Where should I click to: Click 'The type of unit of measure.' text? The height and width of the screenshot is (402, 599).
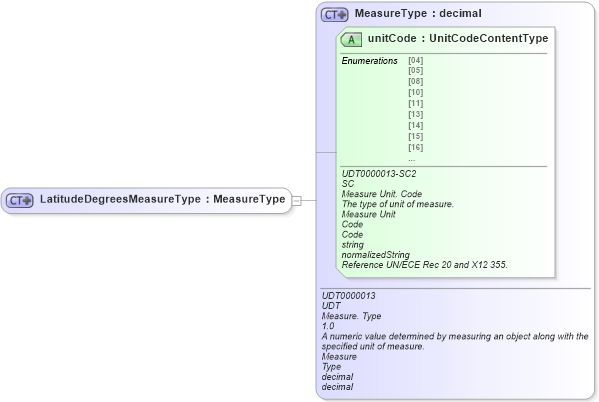pyautogui.click(x=398, y=204)
